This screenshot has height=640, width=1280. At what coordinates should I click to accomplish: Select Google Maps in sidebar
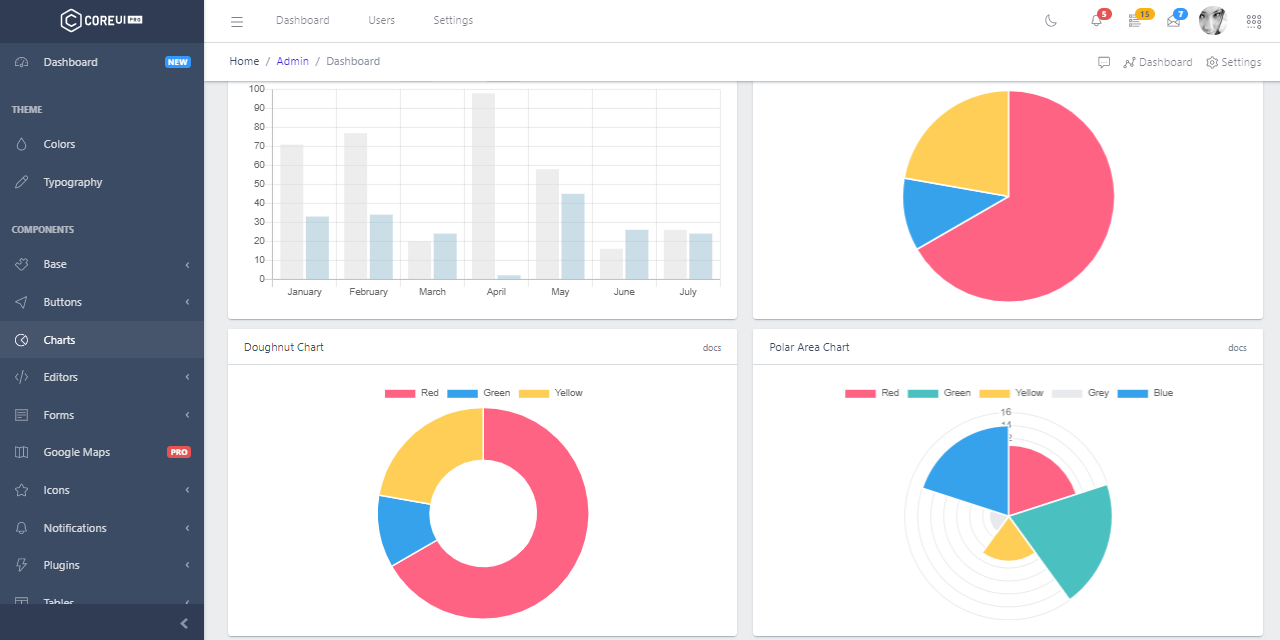pos(102,452)
